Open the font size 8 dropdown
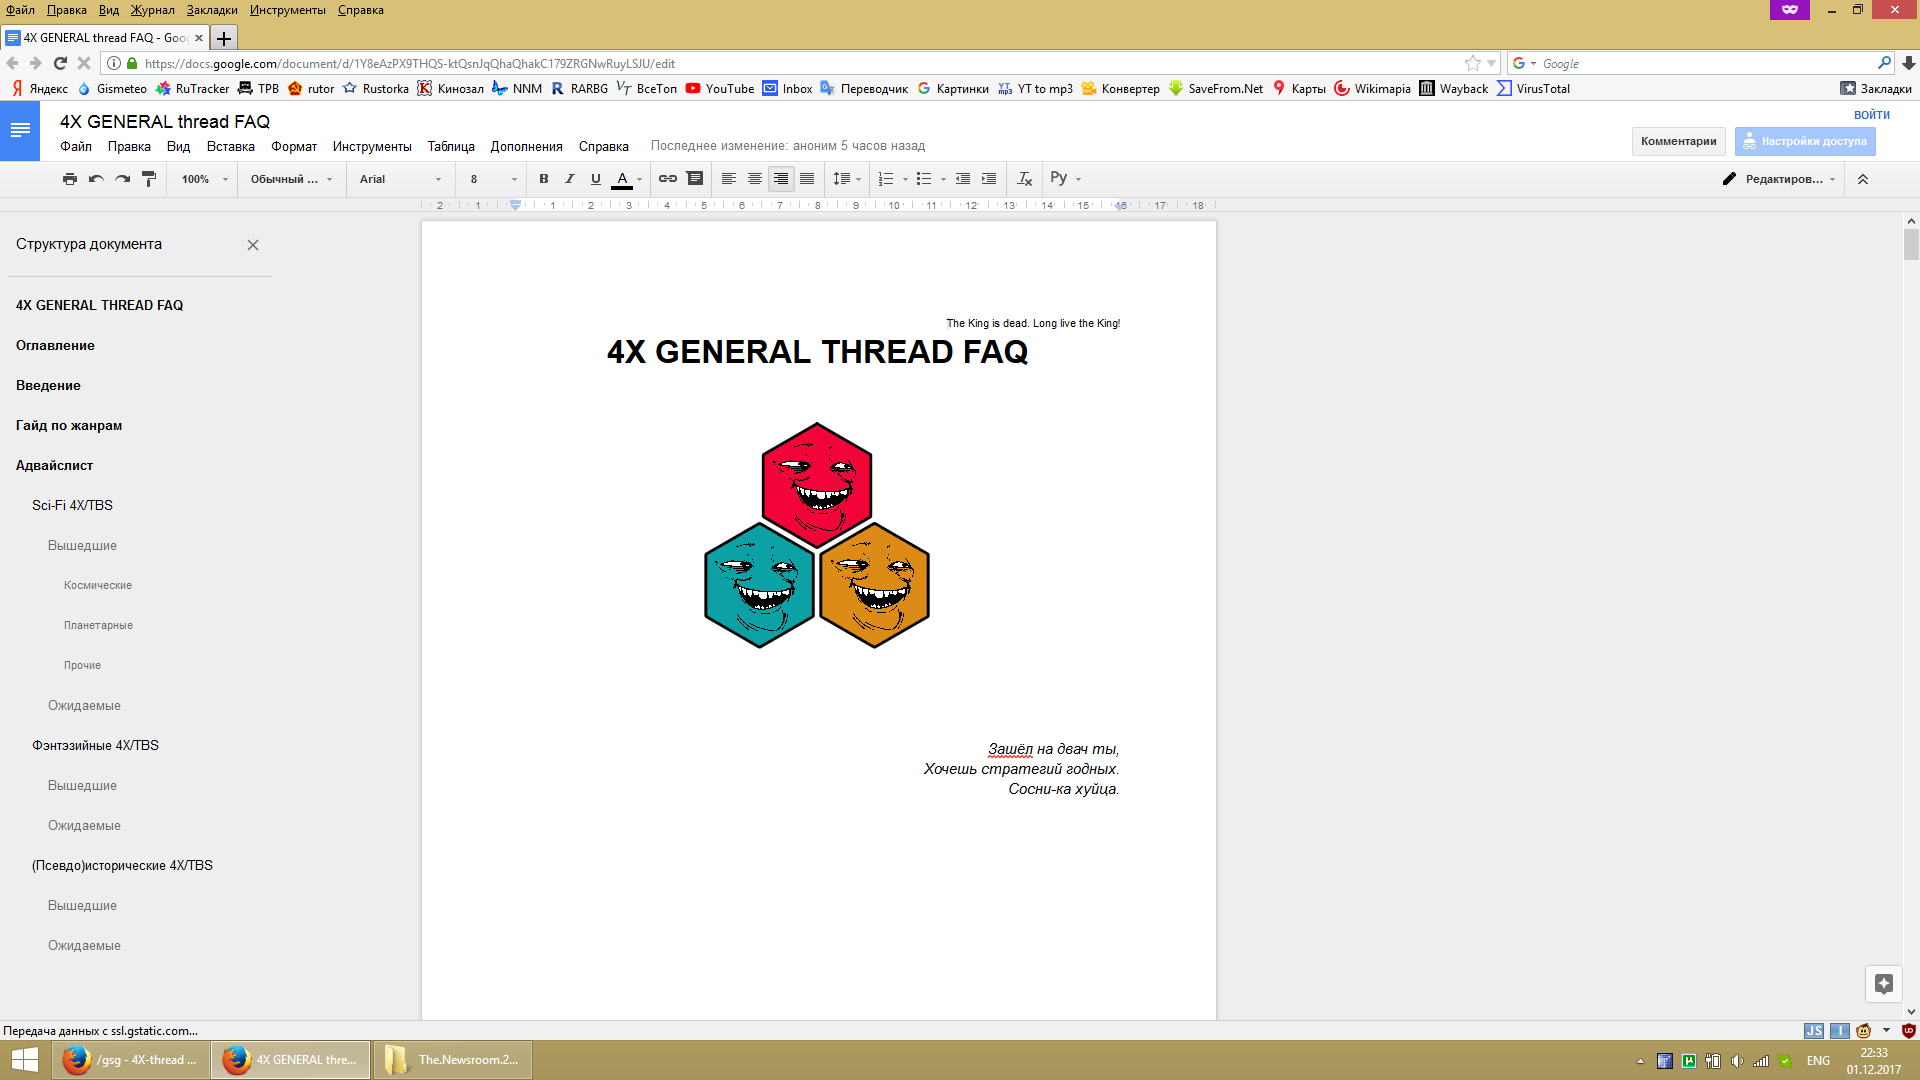 click(493, 179)
